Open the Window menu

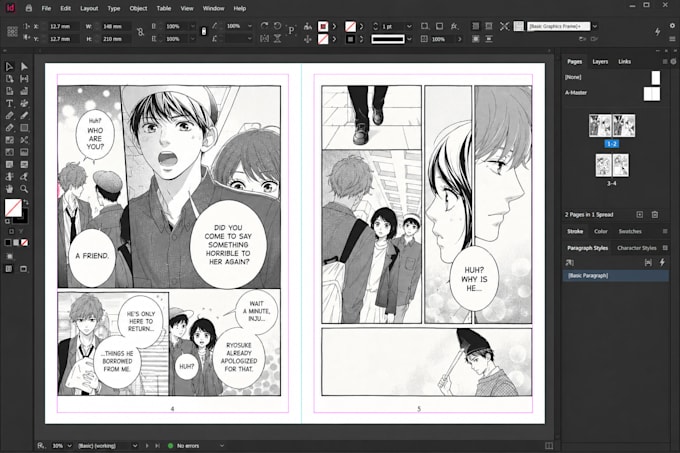213,8
